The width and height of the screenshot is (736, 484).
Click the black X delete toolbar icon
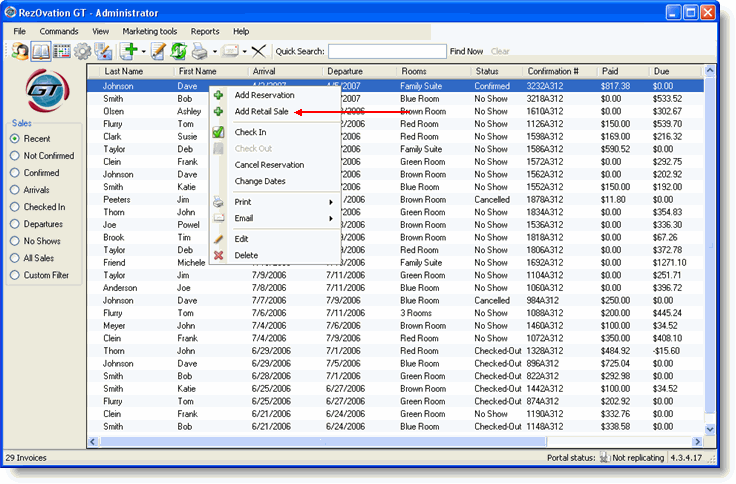tap(259, 51)
